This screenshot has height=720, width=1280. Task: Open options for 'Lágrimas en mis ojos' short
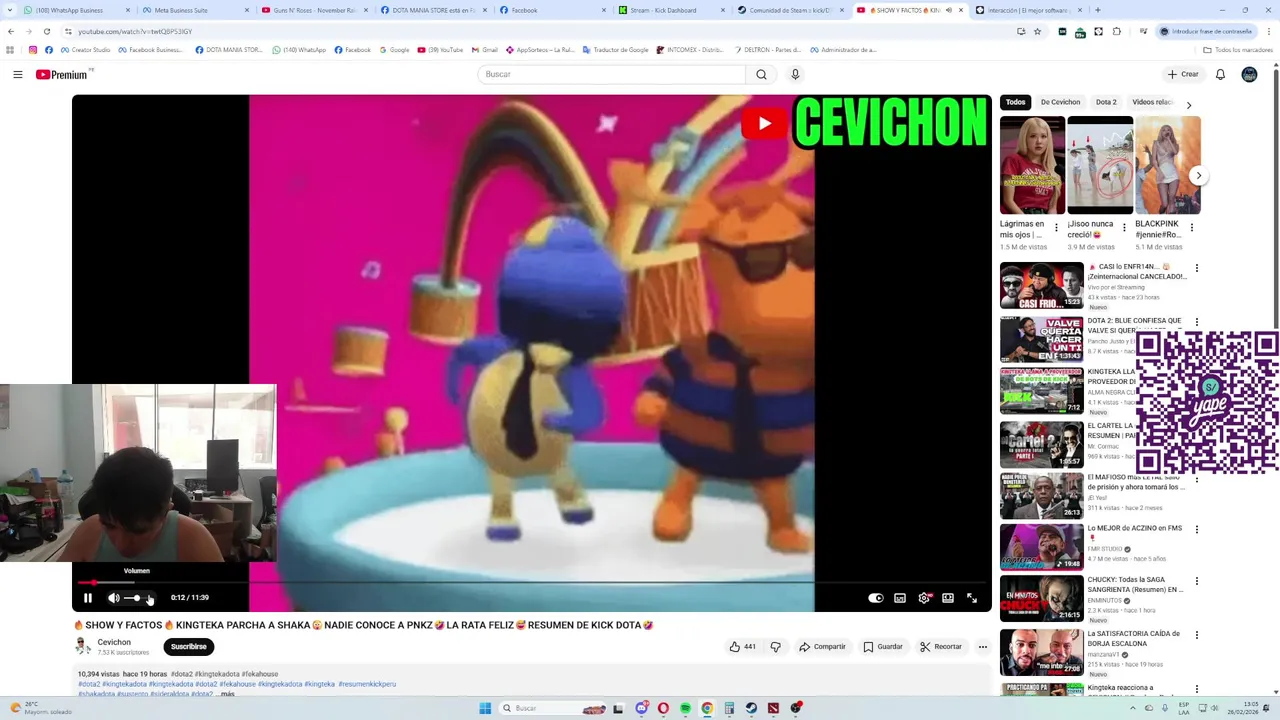click(1056, 228)
